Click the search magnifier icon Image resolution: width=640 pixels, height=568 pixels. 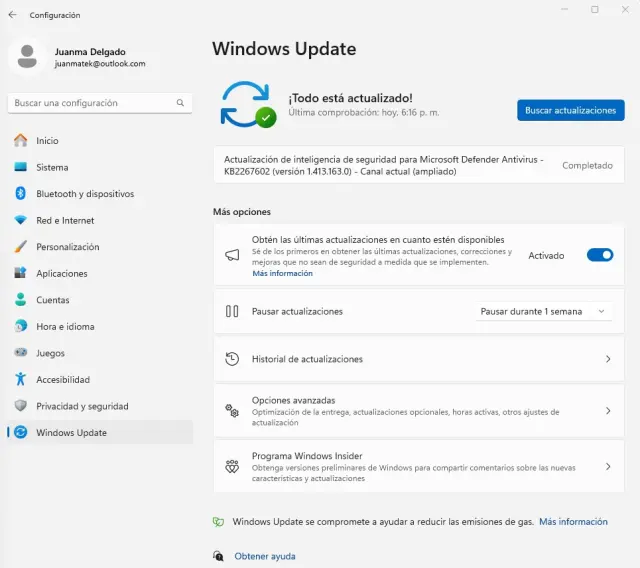tap(181, 103)
